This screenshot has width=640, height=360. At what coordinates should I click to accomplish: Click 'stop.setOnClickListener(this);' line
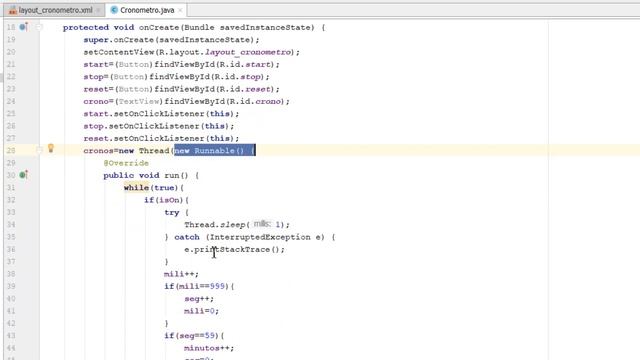pyautogui.click(x=159, y=126)
